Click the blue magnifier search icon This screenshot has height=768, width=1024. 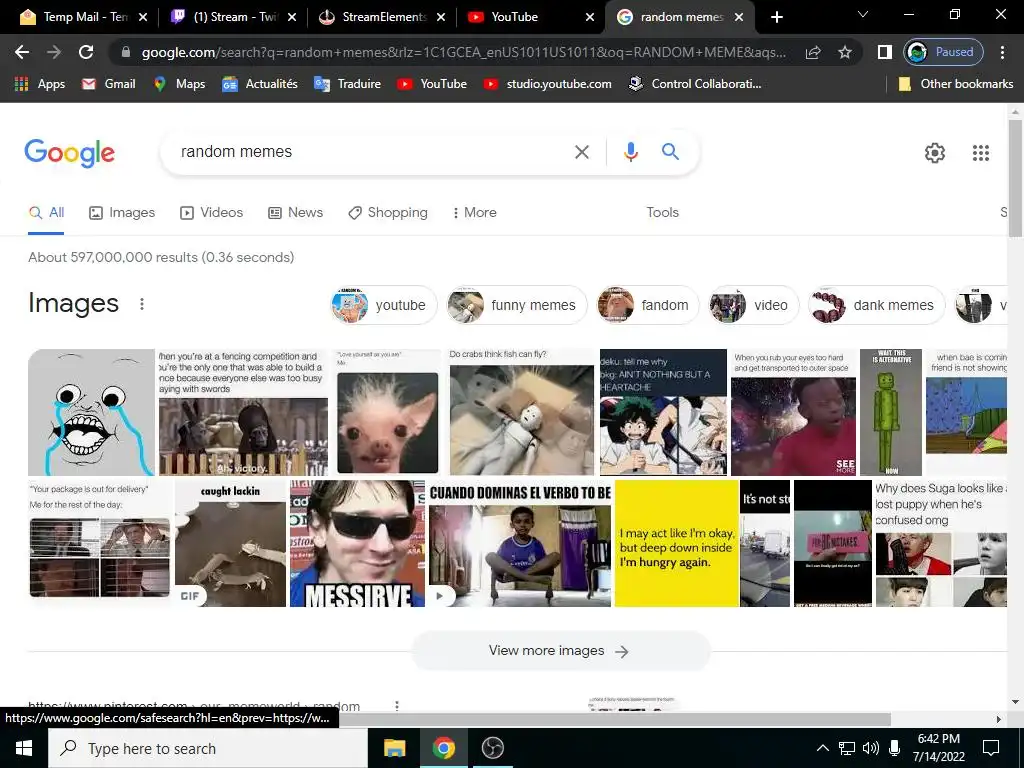pyautogui.click(x=670, y=152)
